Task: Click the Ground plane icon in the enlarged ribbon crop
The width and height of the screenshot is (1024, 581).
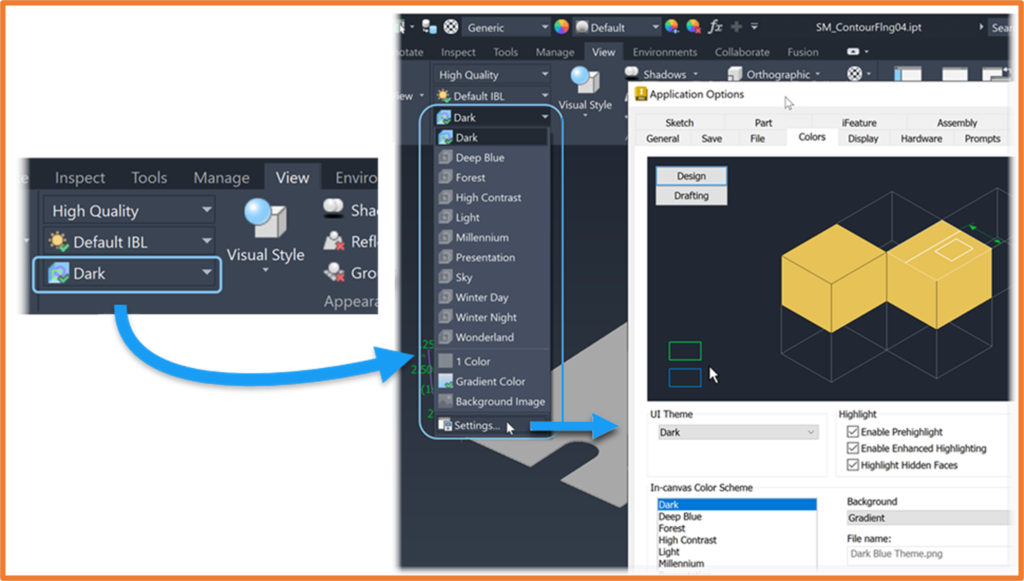Action: coord(334,272)
